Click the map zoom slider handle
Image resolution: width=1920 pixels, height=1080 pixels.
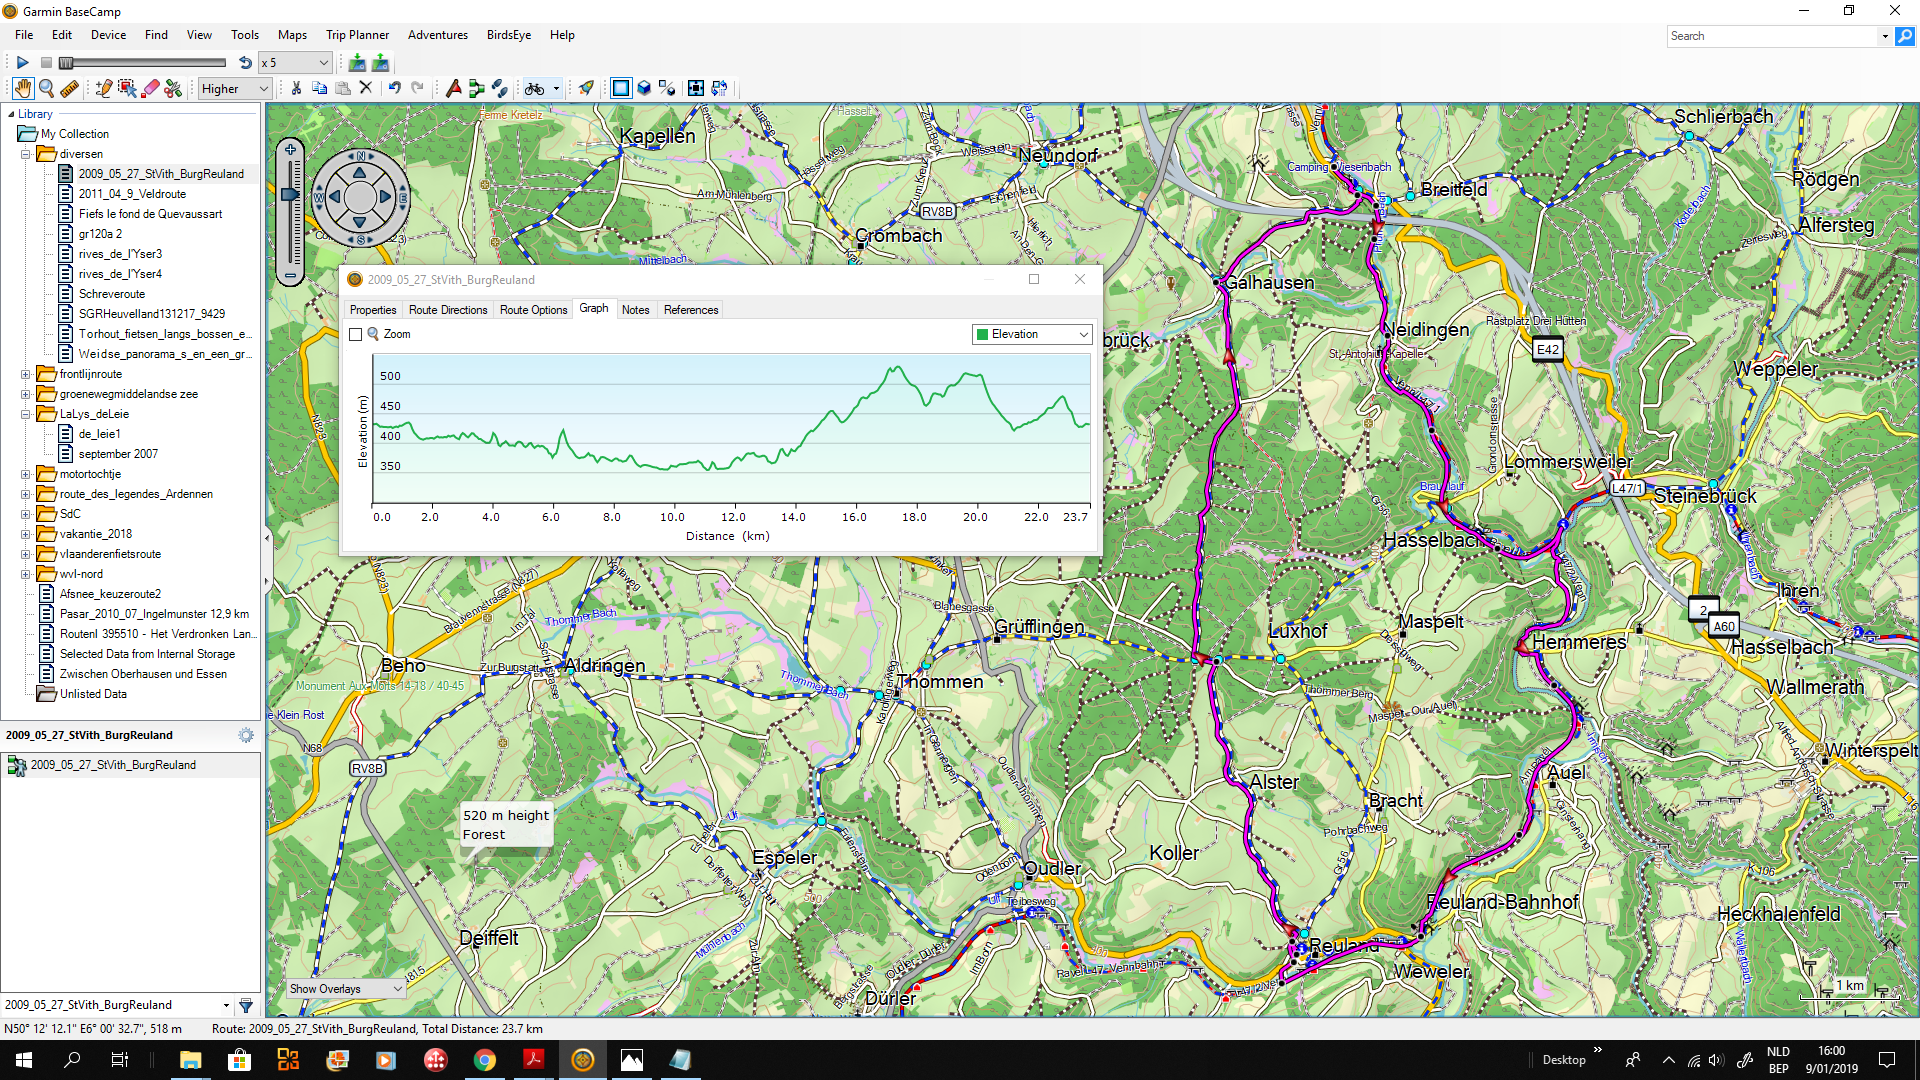tap(290, 195)
